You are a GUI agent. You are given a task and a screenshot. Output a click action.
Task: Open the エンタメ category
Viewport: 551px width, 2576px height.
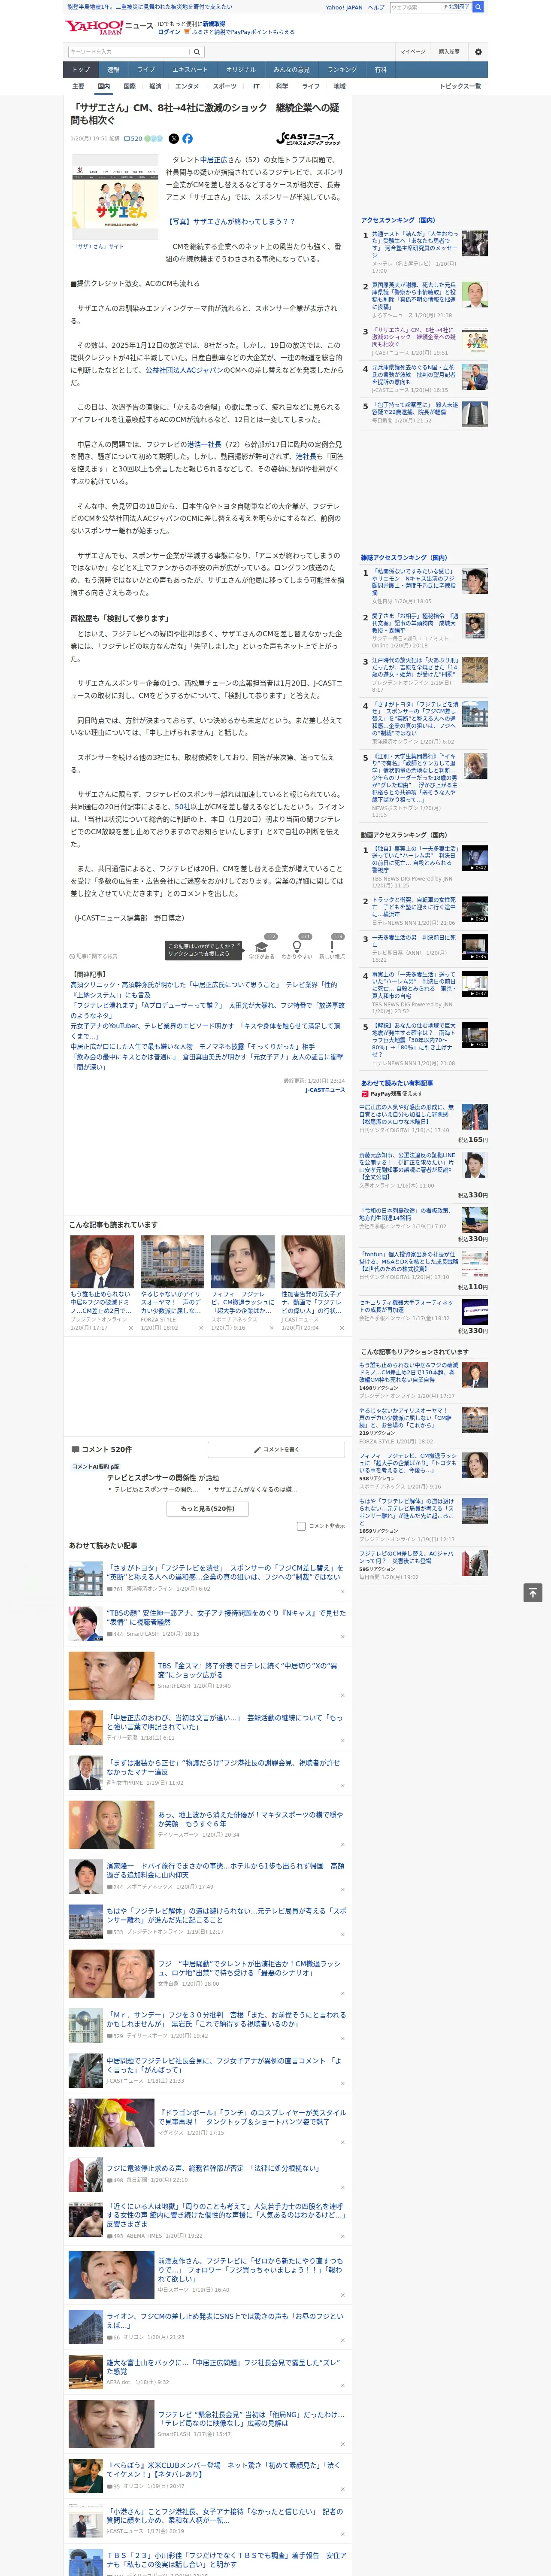tap(187, 86)
